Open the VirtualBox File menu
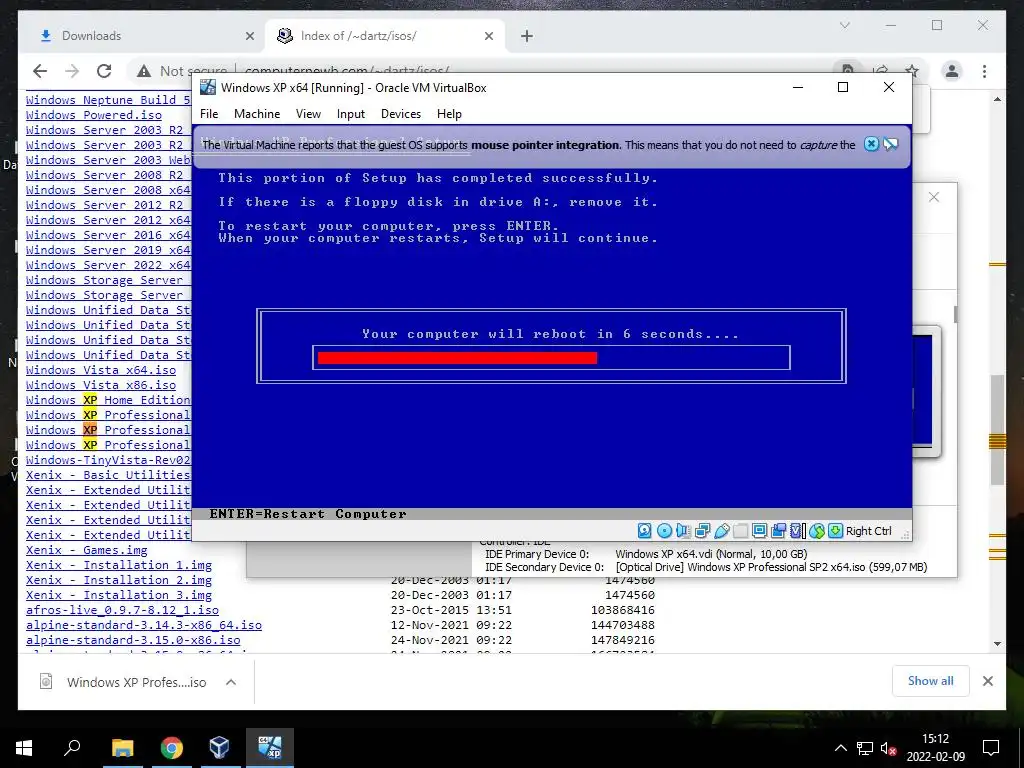The image size is (1024, 768). pos(209,114)
